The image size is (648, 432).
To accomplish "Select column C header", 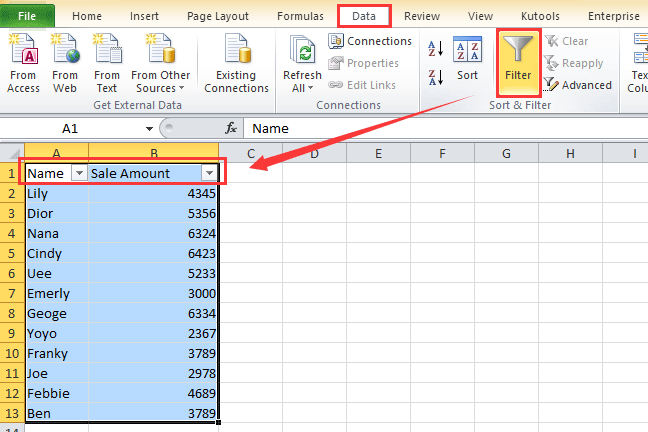I will [250, 153].
